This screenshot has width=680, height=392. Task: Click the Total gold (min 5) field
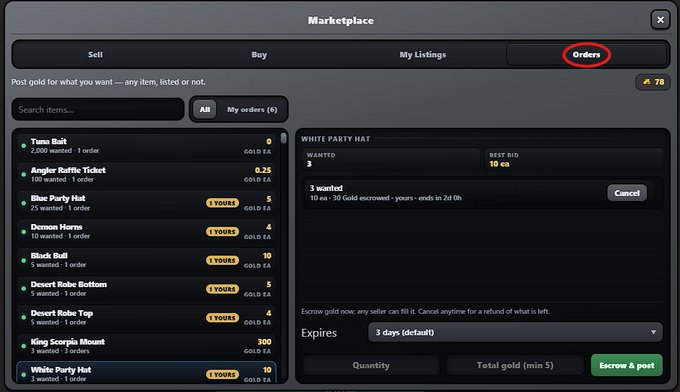[515, 365]
